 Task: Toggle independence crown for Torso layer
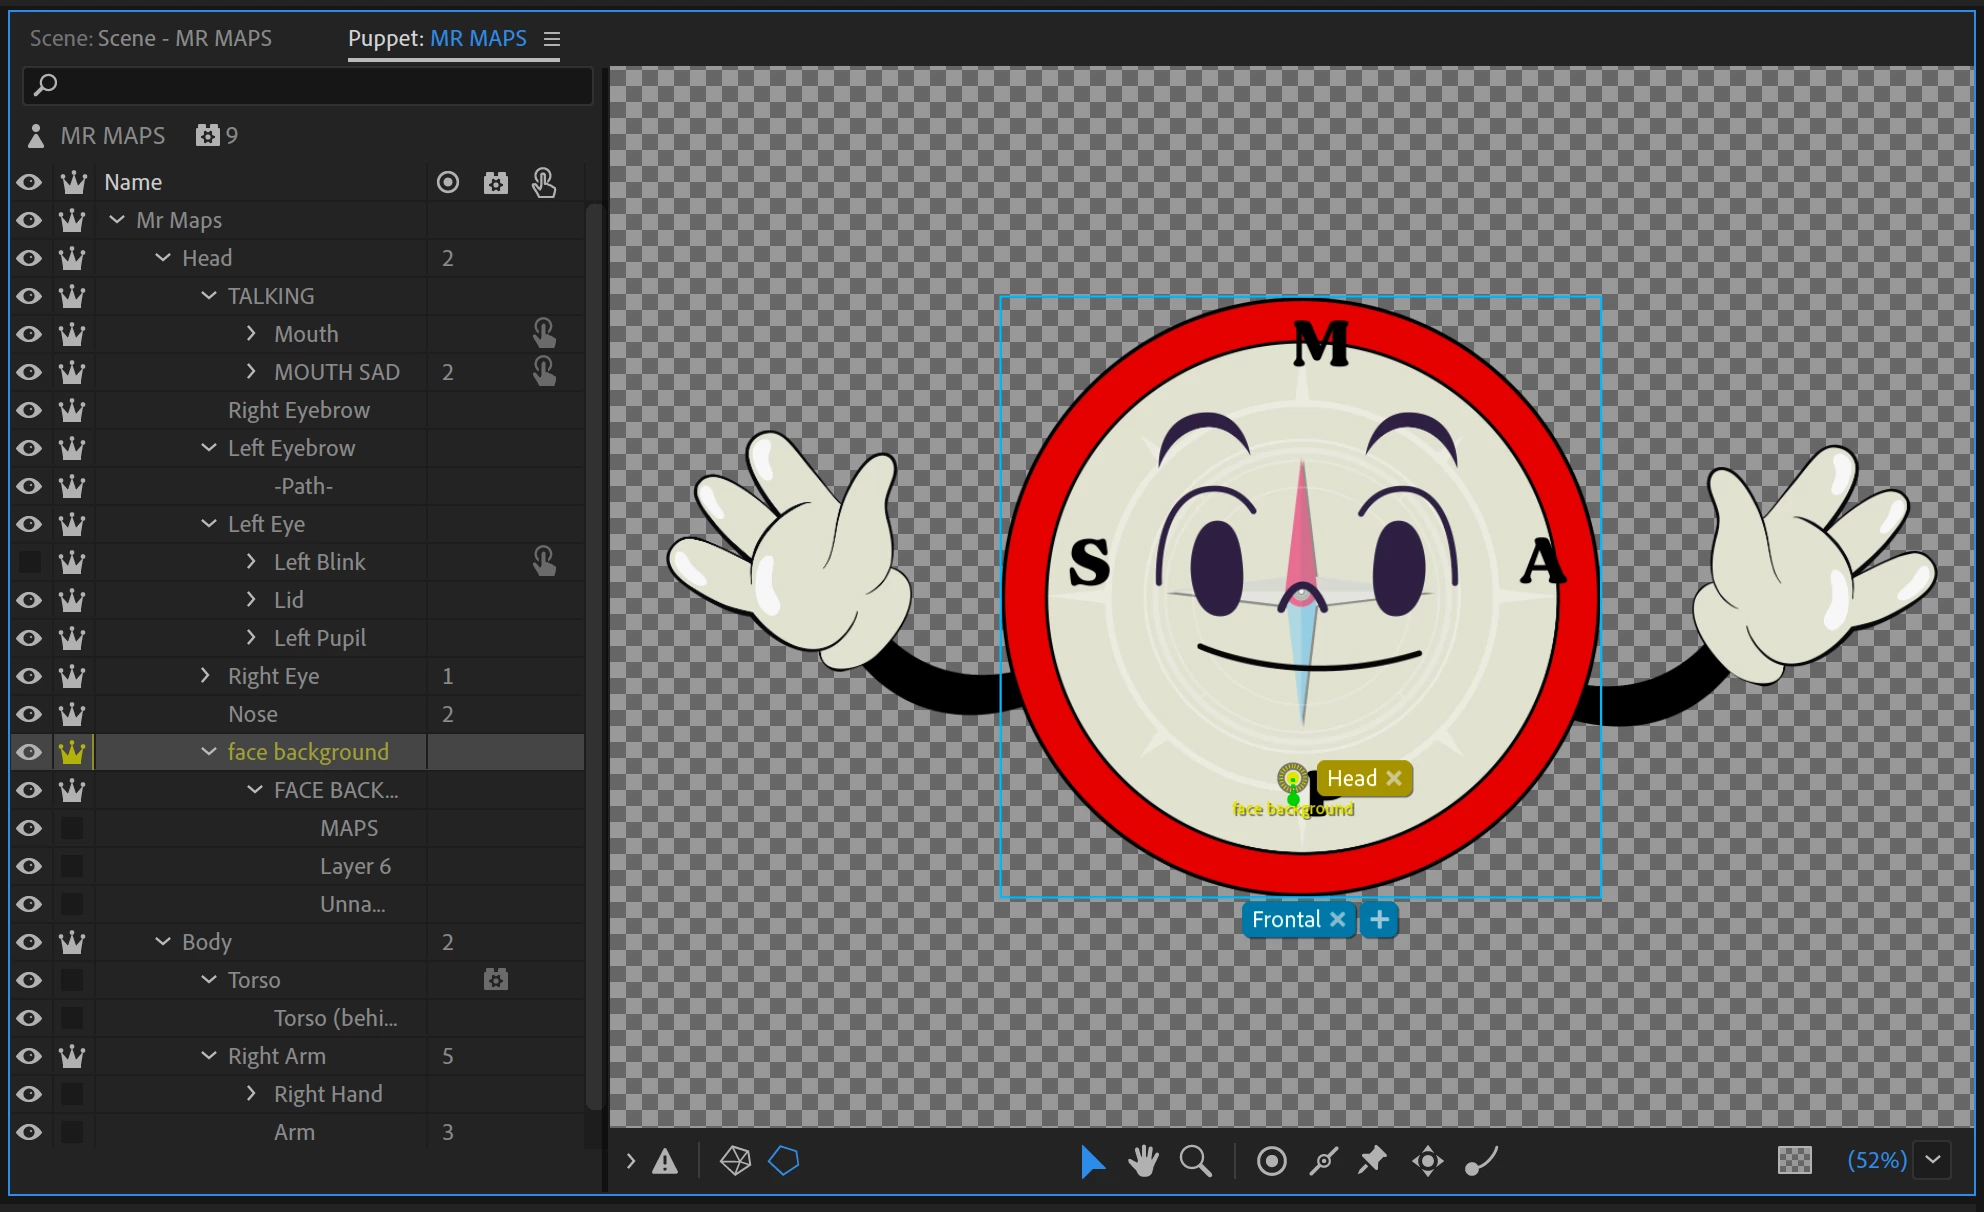(72, 980)
